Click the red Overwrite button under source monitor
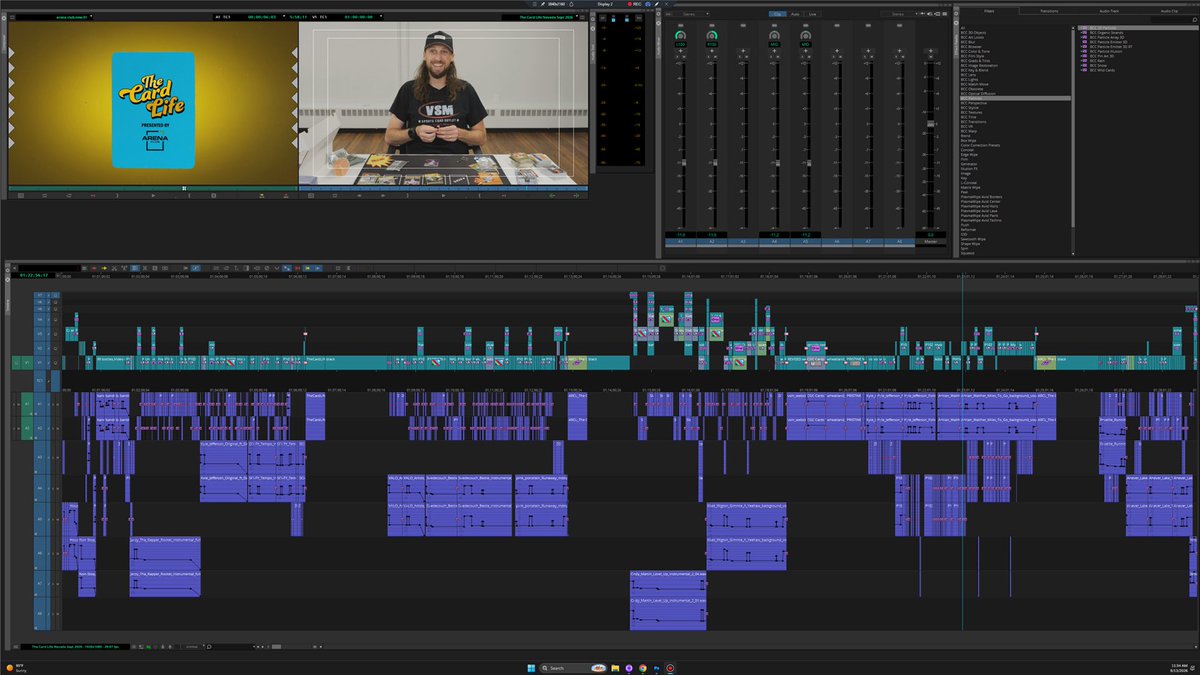This screenshot has width=1200, height=675. 285,196
